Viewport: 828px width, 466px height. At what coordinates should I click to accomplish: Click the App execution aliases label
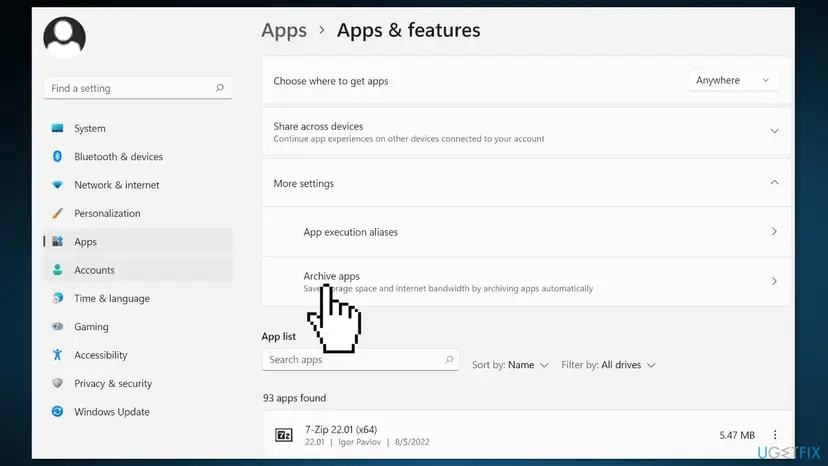[350, 232]
